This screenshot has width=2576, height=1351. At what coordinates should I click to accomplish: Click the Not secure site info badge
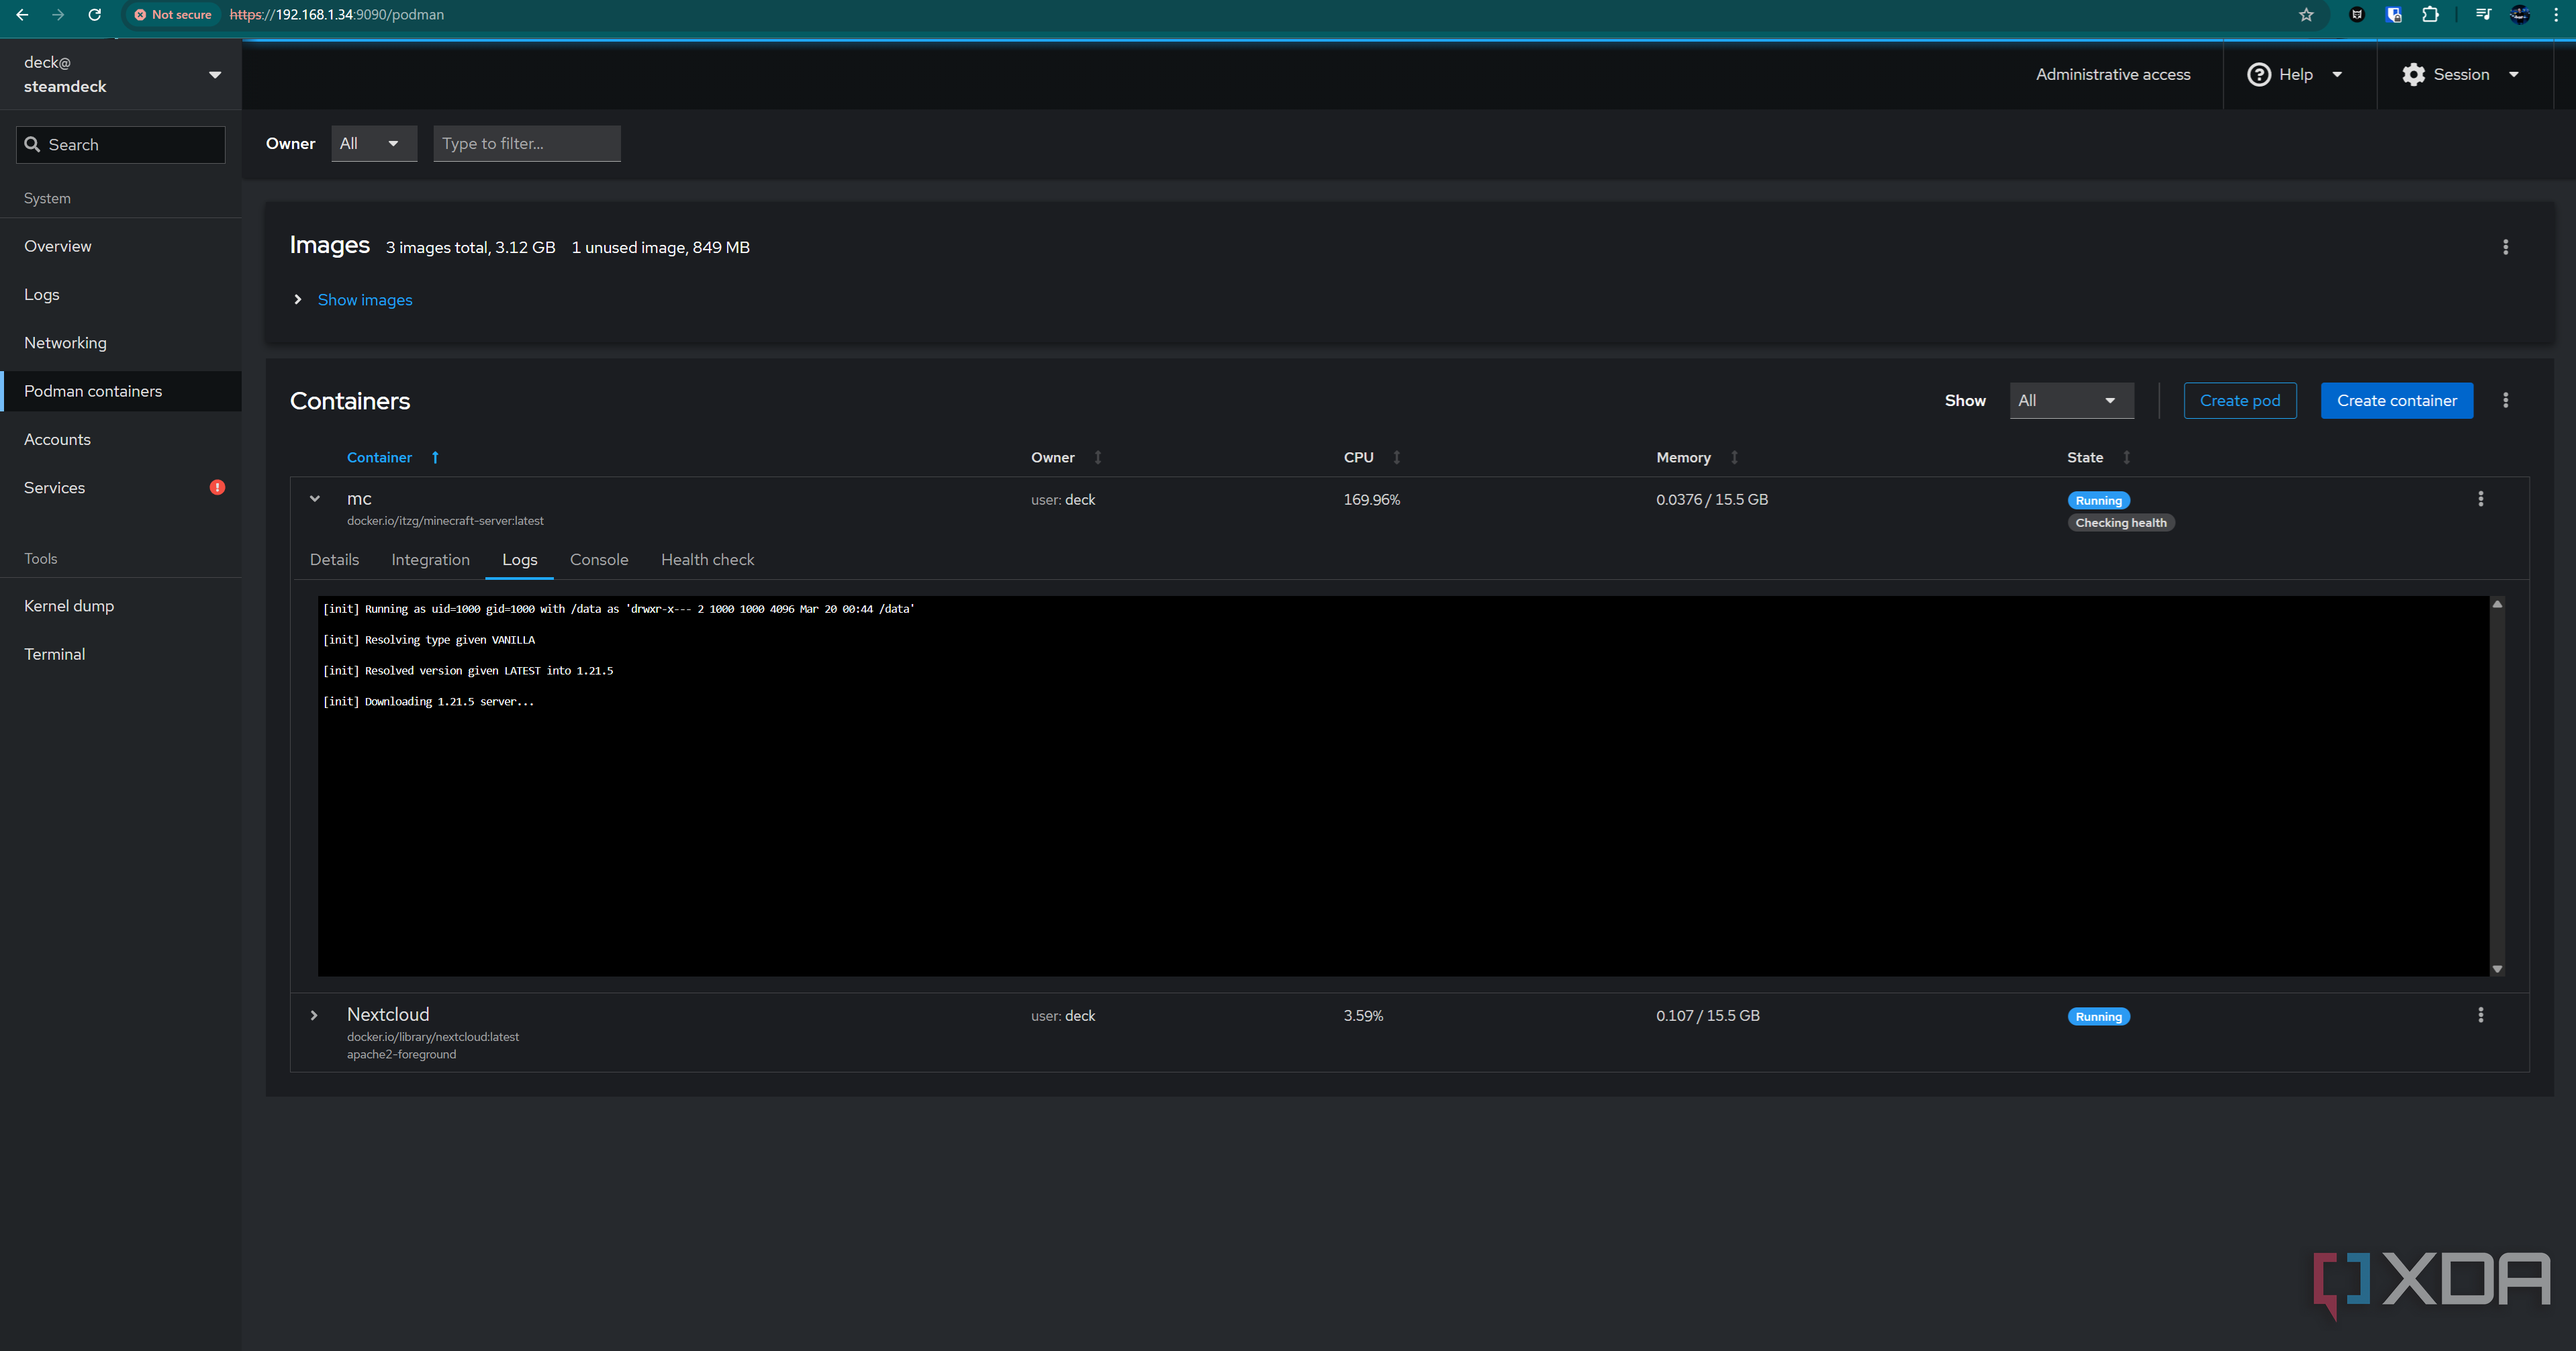point(173,15)
